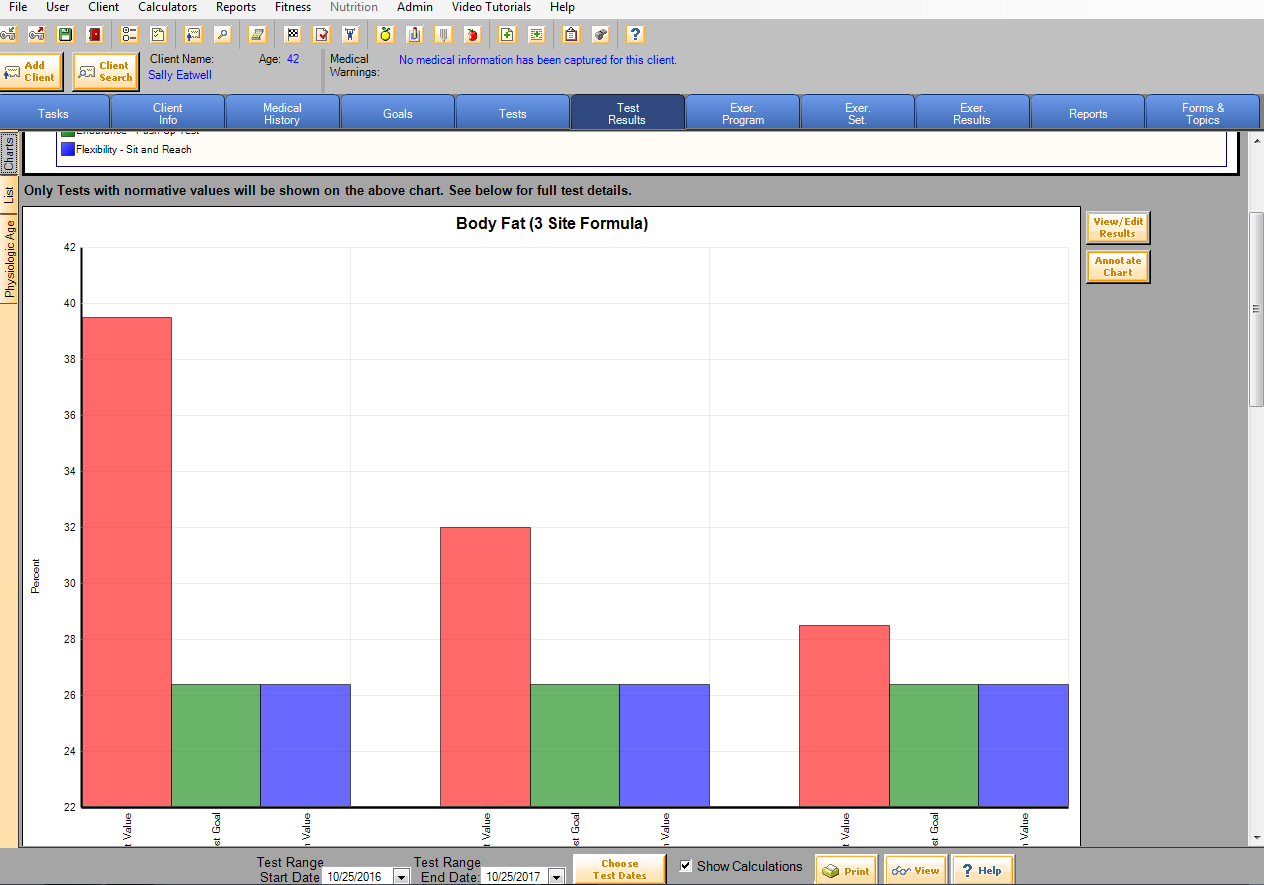Click the scrollbar down arrow
The width and height of the screenshot is (1264, 885).
tap(1256, 837)
